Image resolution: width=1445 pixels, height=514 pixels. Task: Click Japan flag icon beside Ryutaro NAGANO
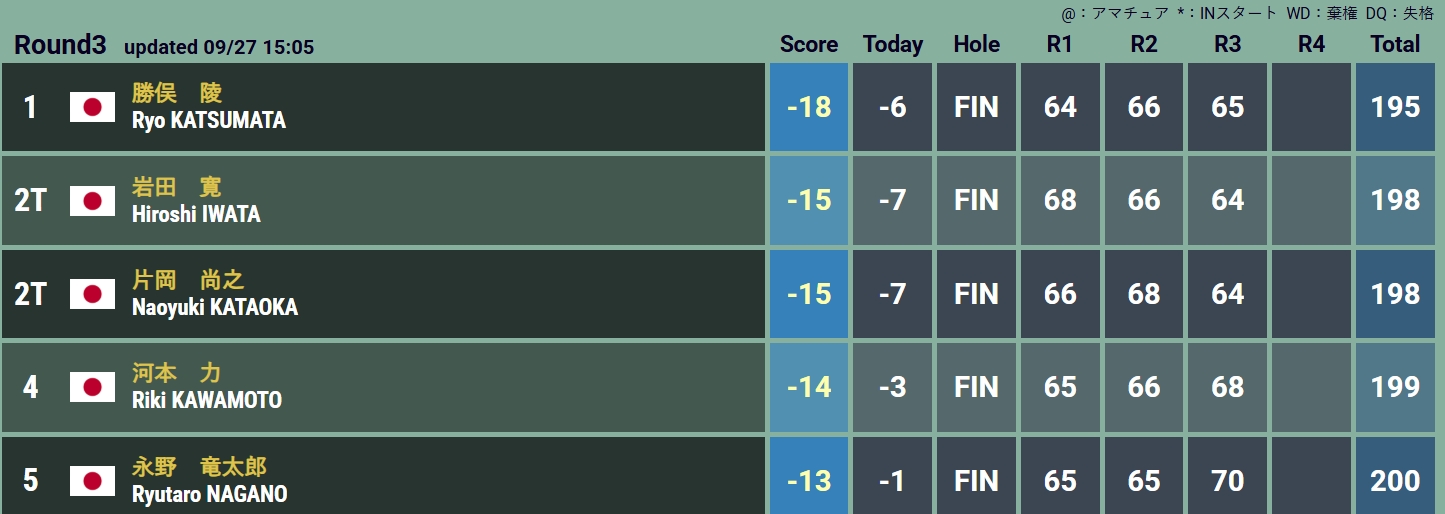92,480
